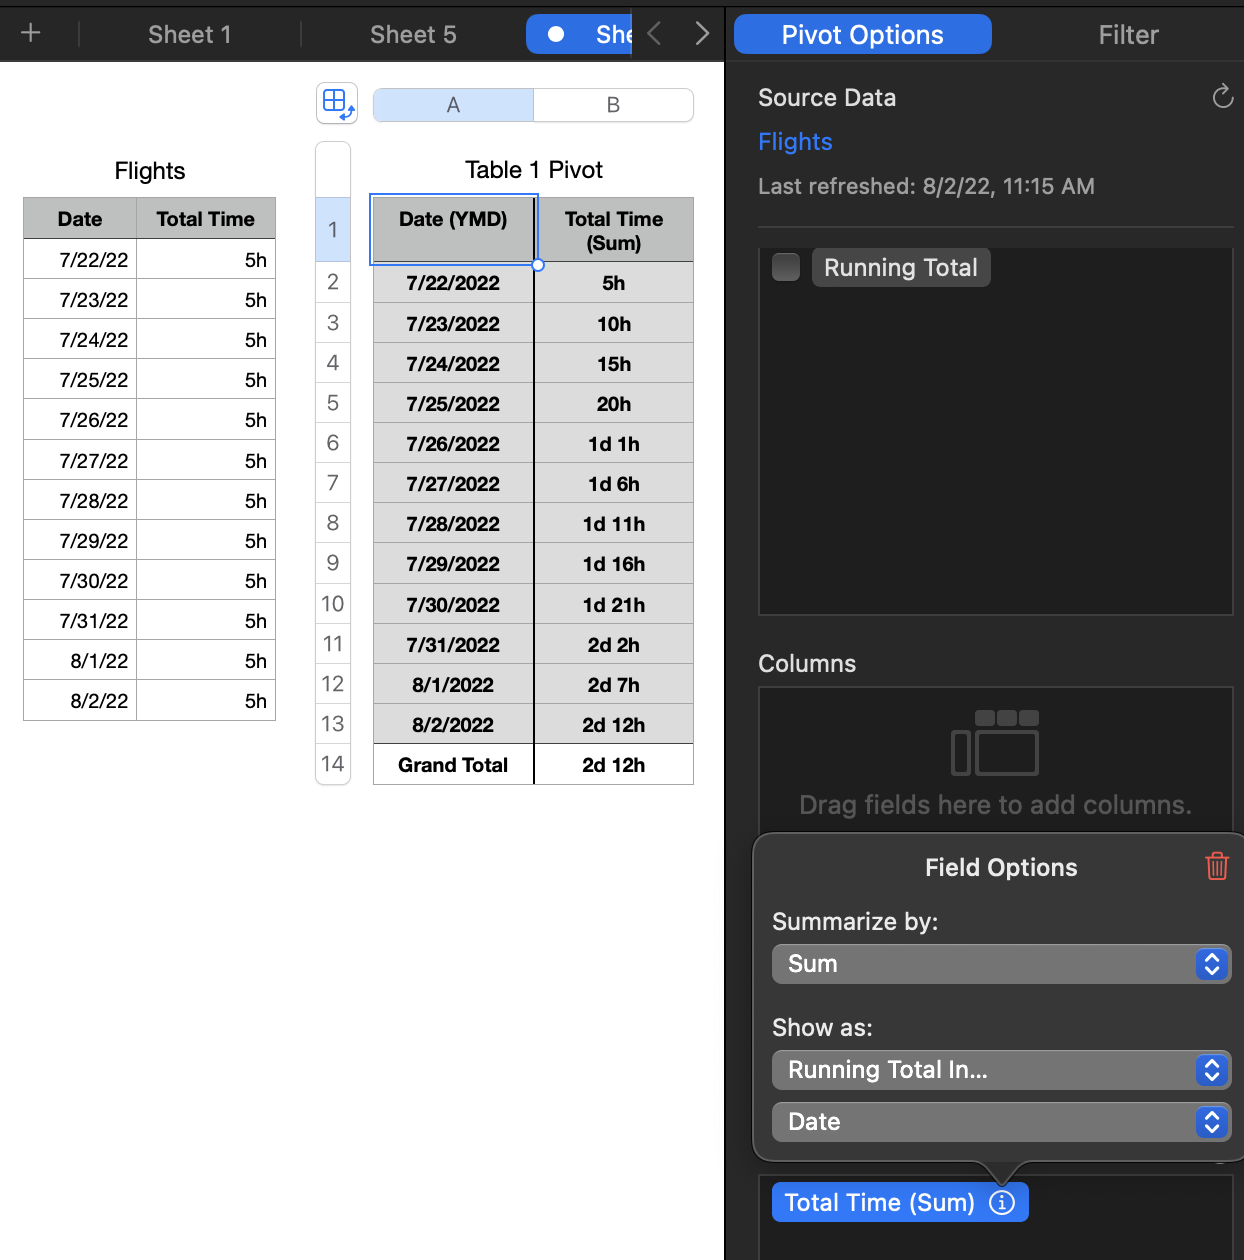Open info for Total Time (Sum) field
1244x1260 pixels.
[1002, 1202]
